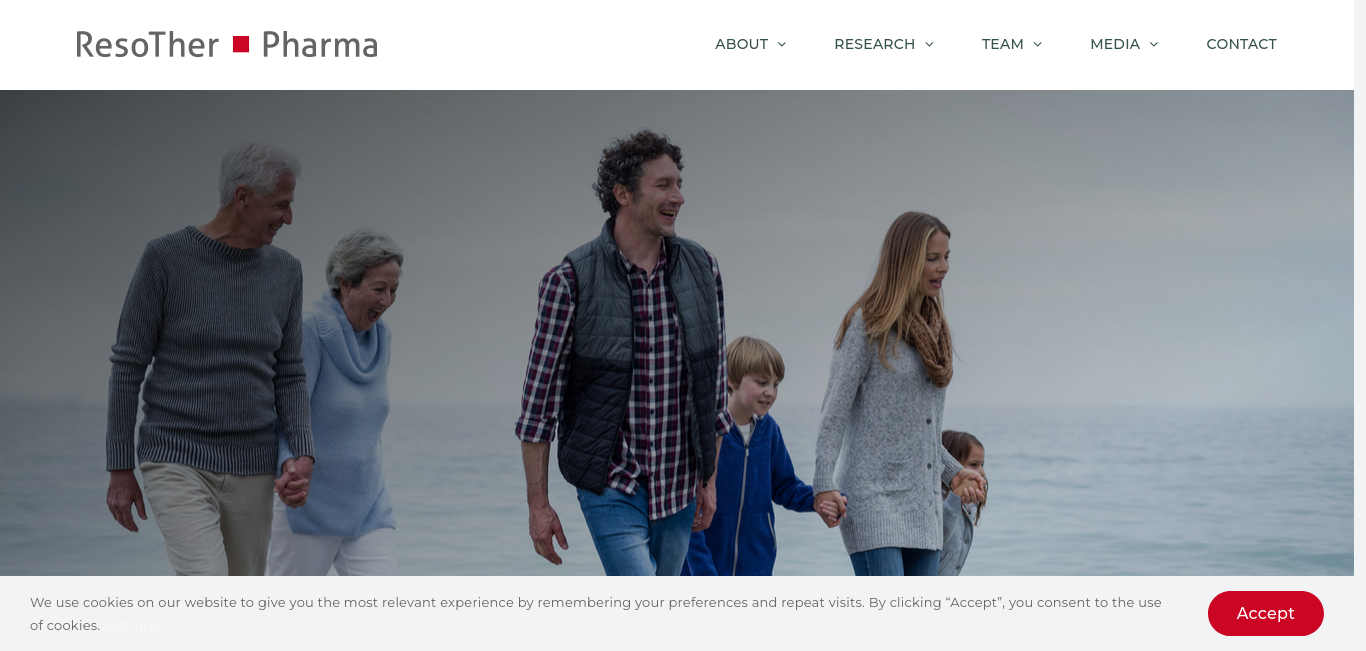Click the elderly man in grey sweater
This screenshot has height=651, width=1366.
point(210,360)
